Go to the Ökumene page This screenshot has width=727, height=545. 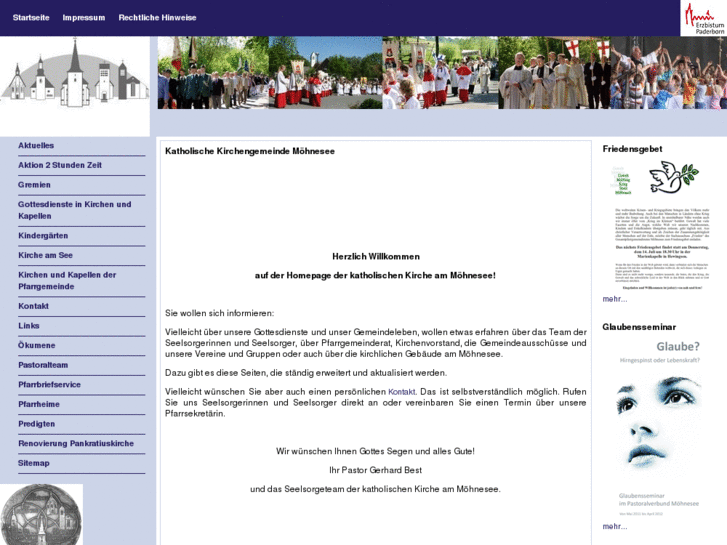click(x=37, y=345)
